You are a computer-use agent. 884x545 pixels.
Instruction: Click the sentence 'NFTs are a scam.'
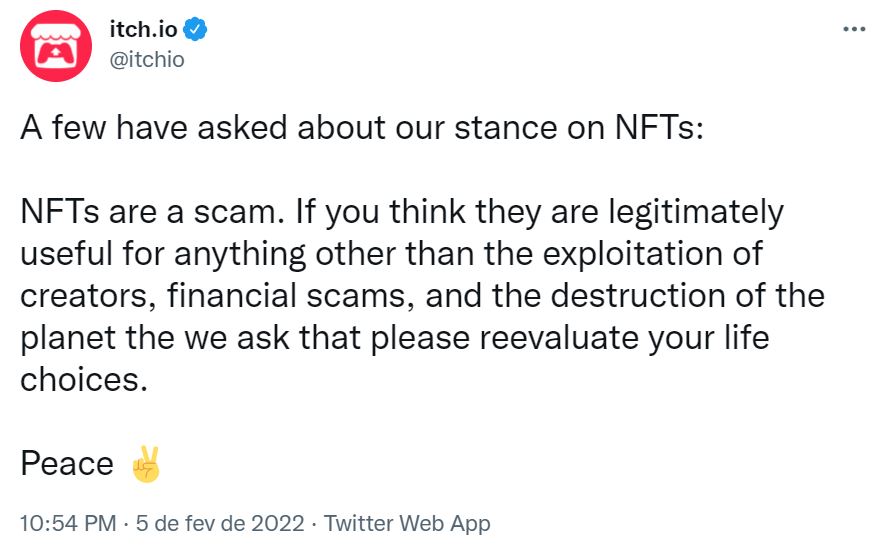(x=152, y=212)
